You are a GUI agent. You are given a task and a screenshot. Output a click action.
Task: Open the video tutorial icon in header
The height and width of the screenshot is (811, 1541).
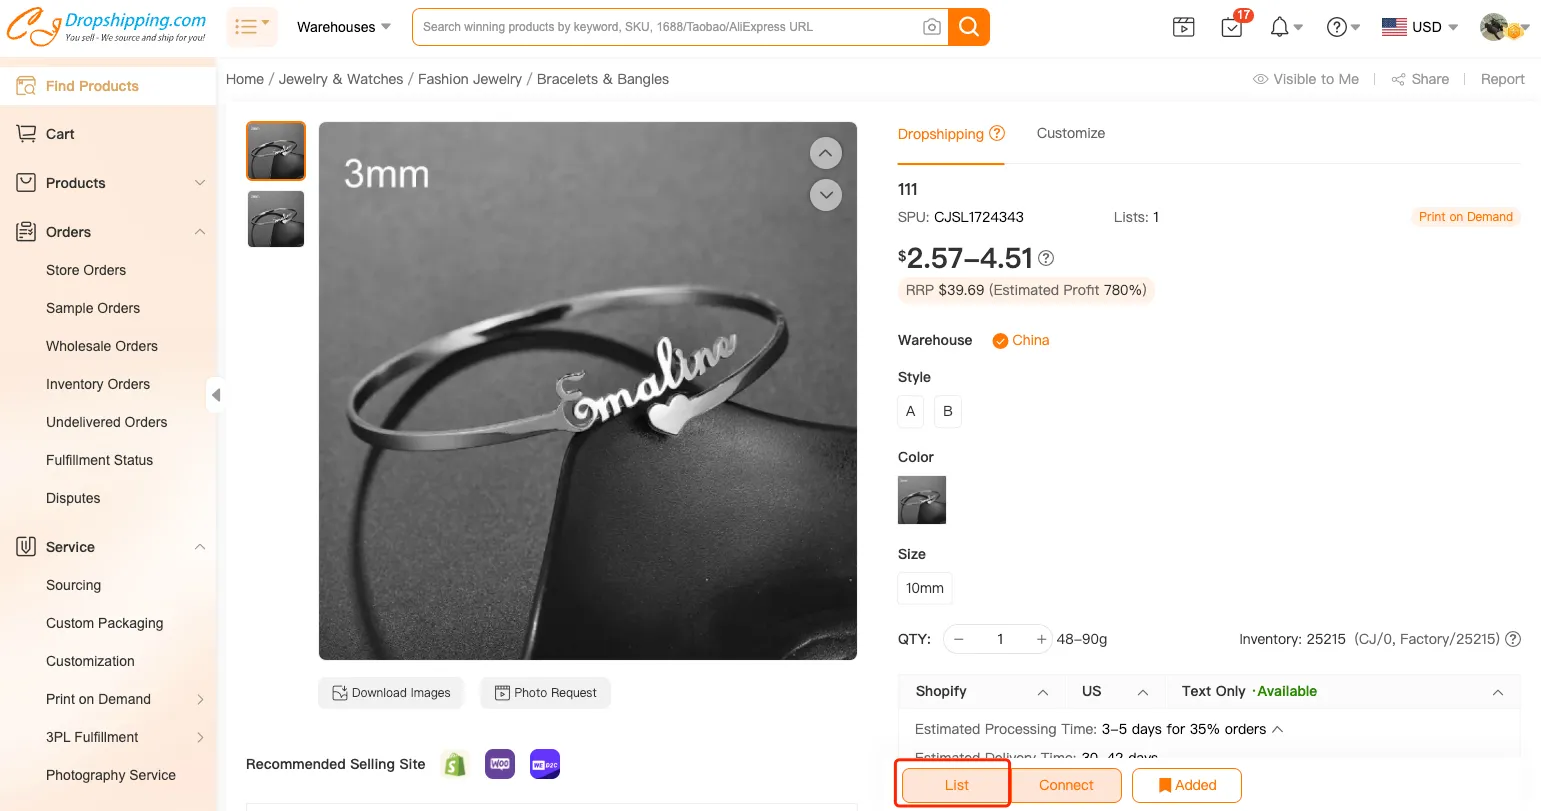click(1184, 27)
